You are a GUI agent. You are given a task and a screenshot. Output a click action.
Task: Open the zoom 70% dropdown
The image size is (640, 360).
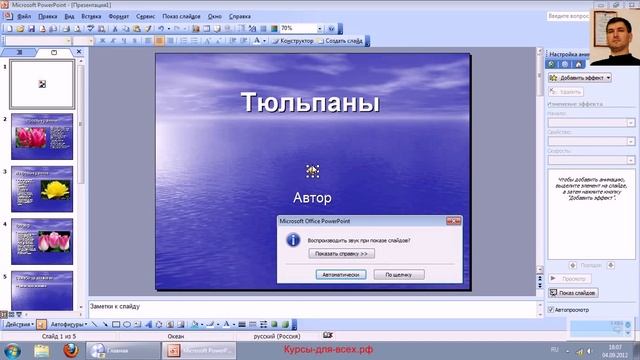pyautogui.click(x=320, y=29)
